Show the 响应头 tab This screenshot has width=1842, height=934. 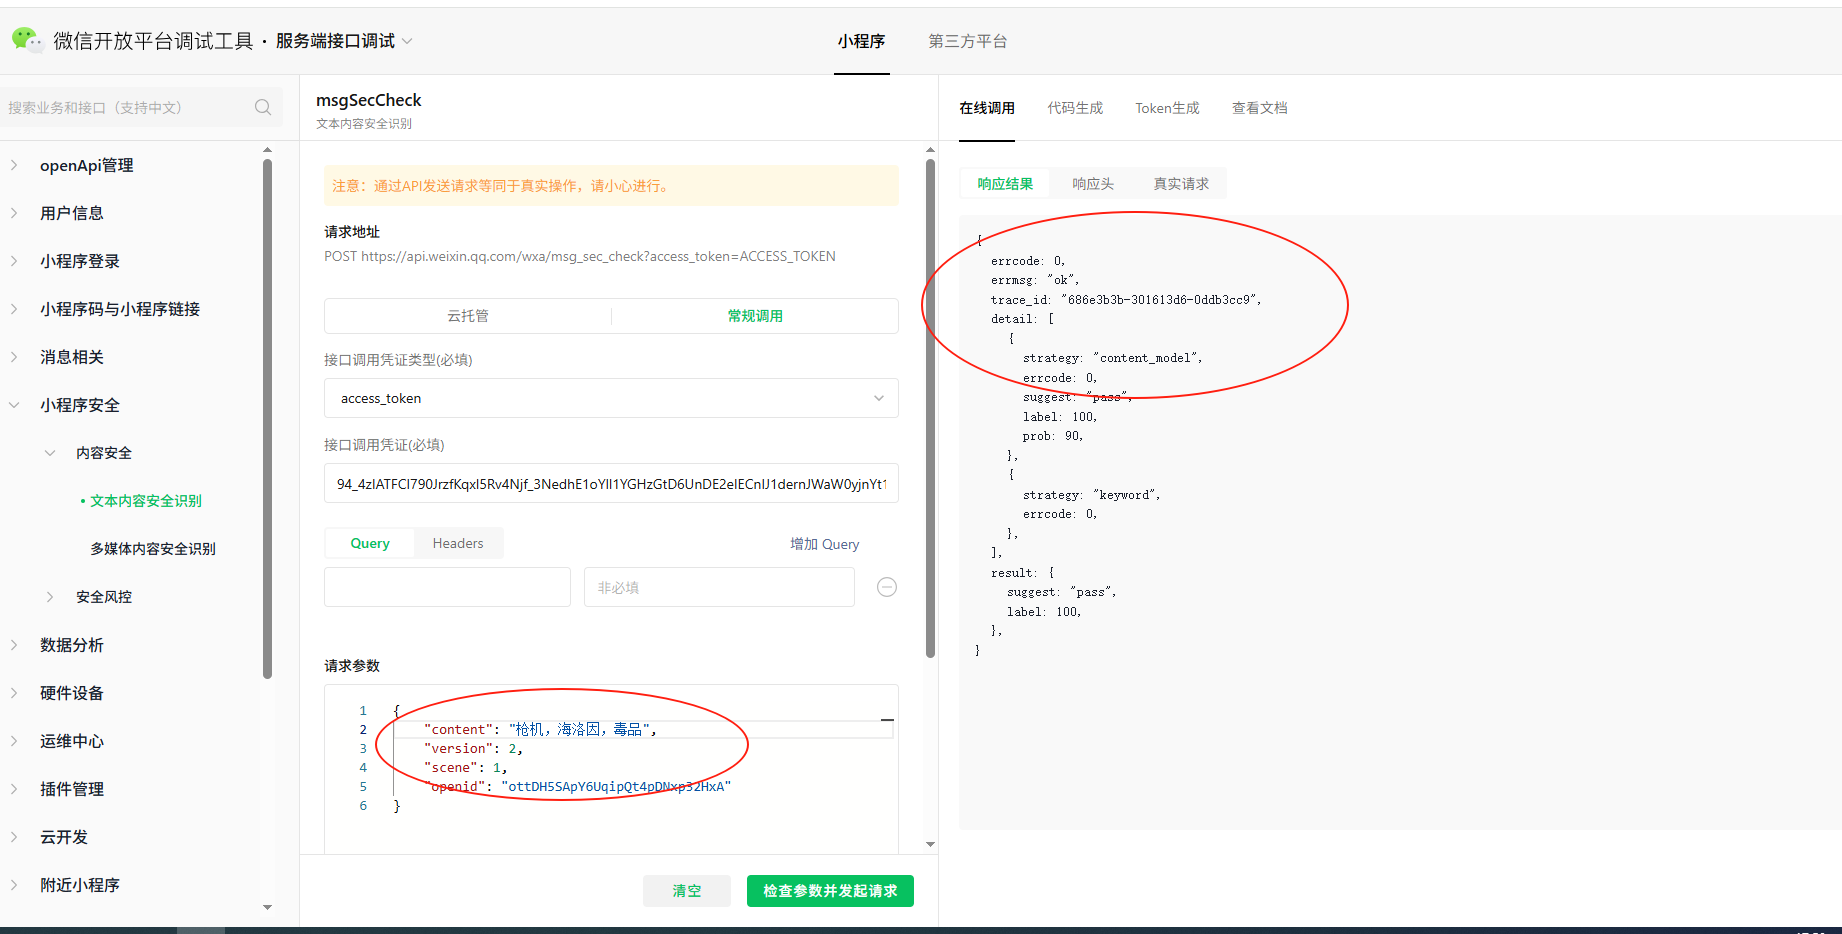click(x=1093, y=184)
